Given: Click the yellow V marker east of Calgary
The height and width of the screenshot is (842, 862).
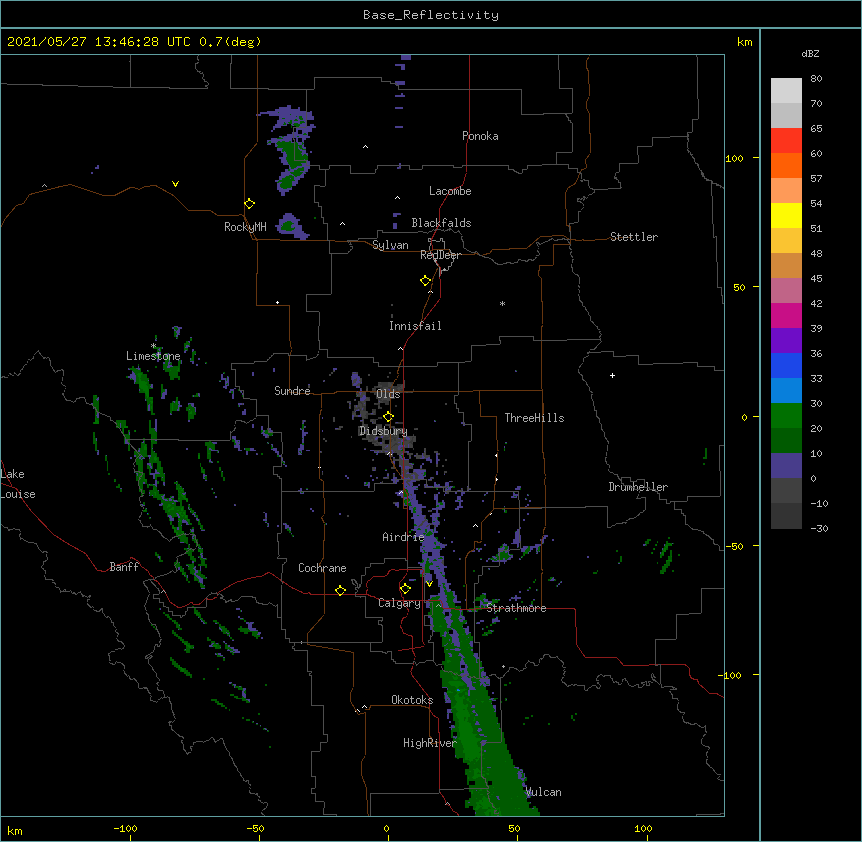Looking at the screenshot, I should (429, 584).
